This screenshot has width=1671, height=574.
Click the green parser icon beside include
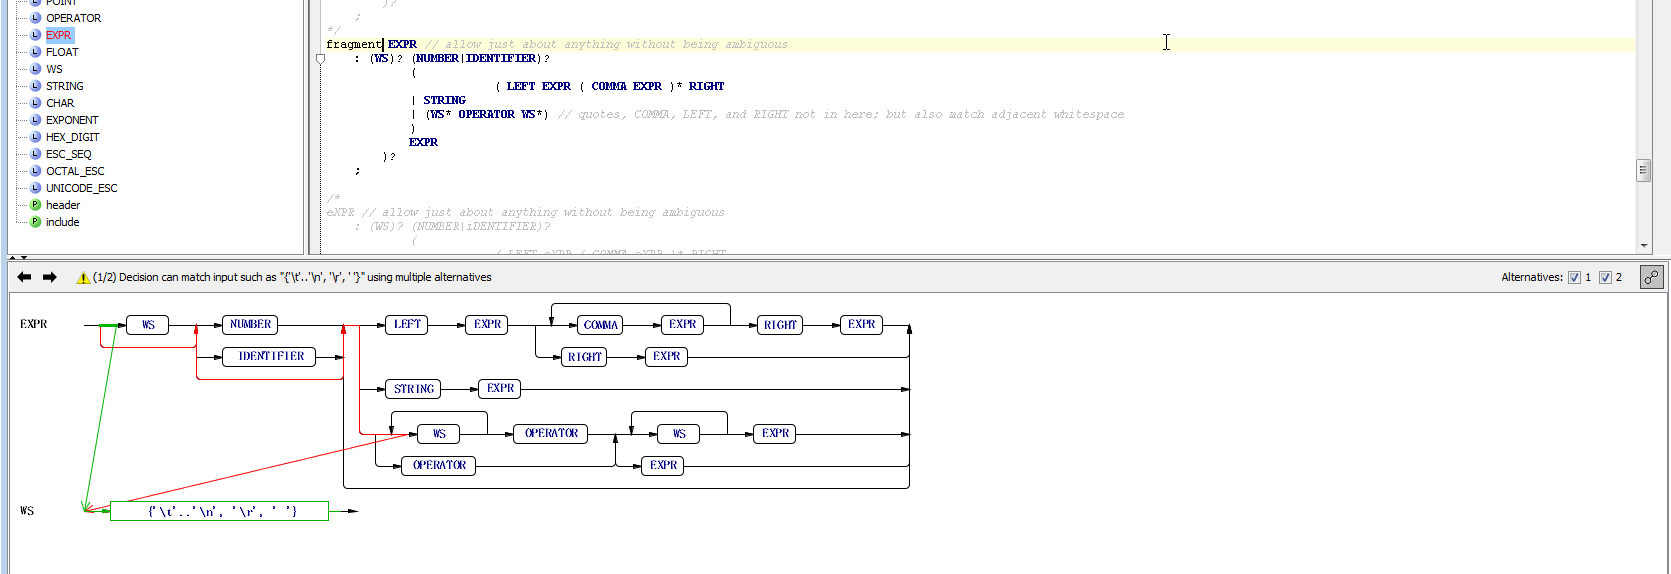36,222
